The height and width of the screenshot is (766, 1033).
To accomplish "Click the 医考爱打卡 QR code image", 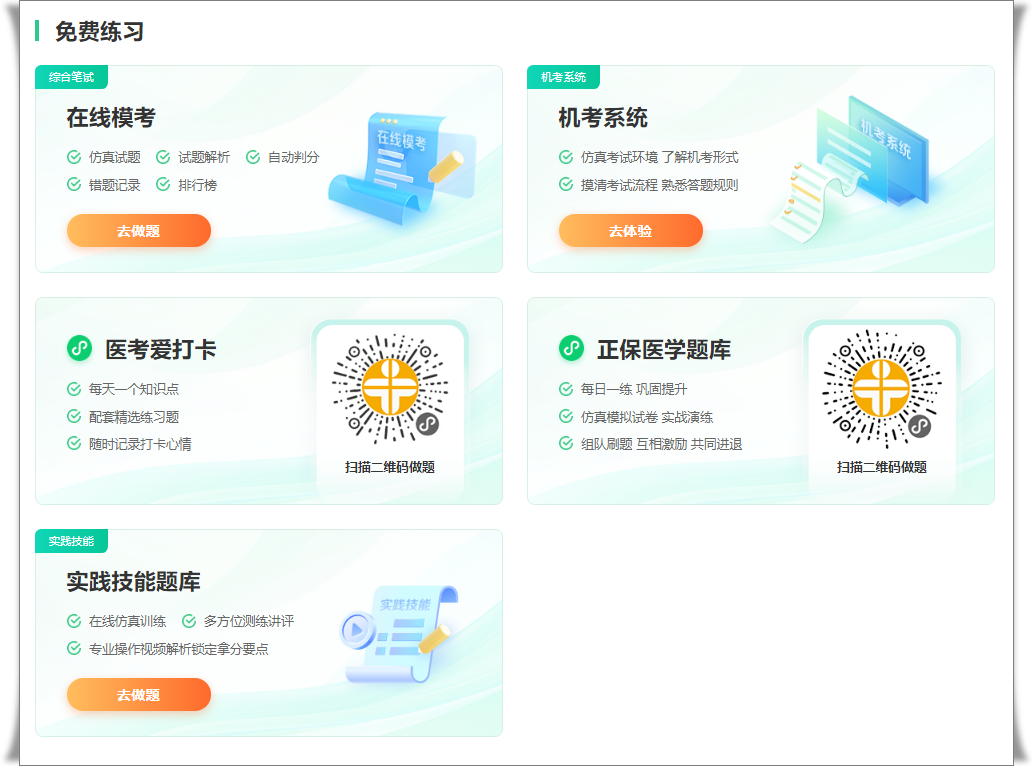I will pos(390,388).
